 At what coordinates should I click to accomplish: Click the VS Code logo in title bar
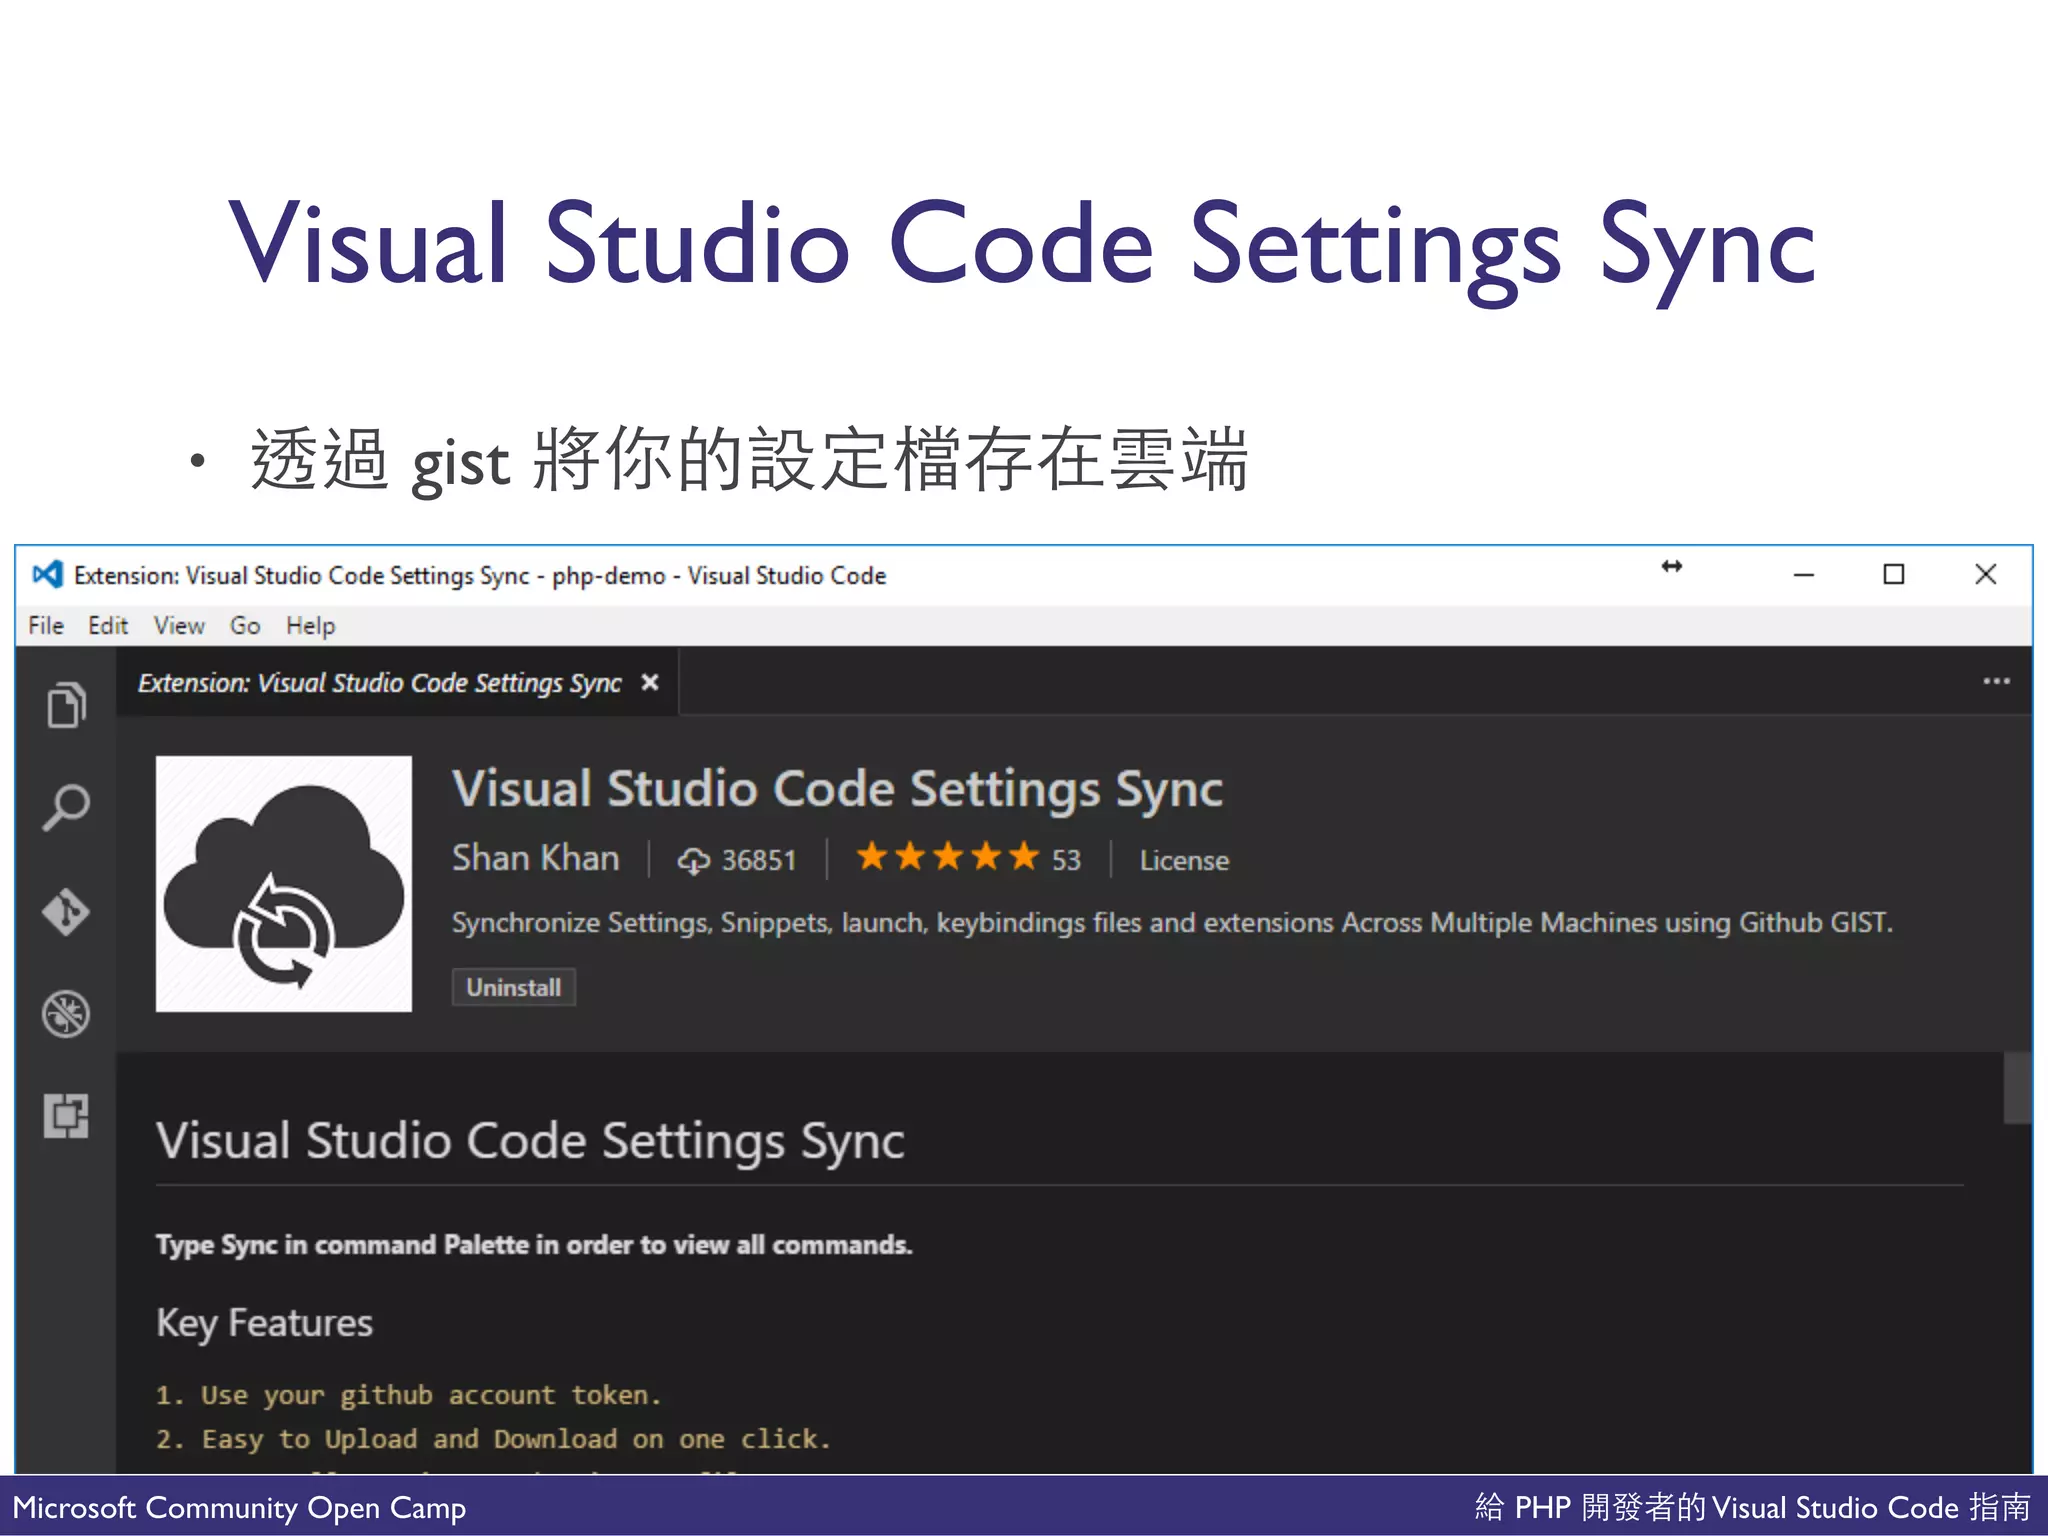tap(47, 575)
